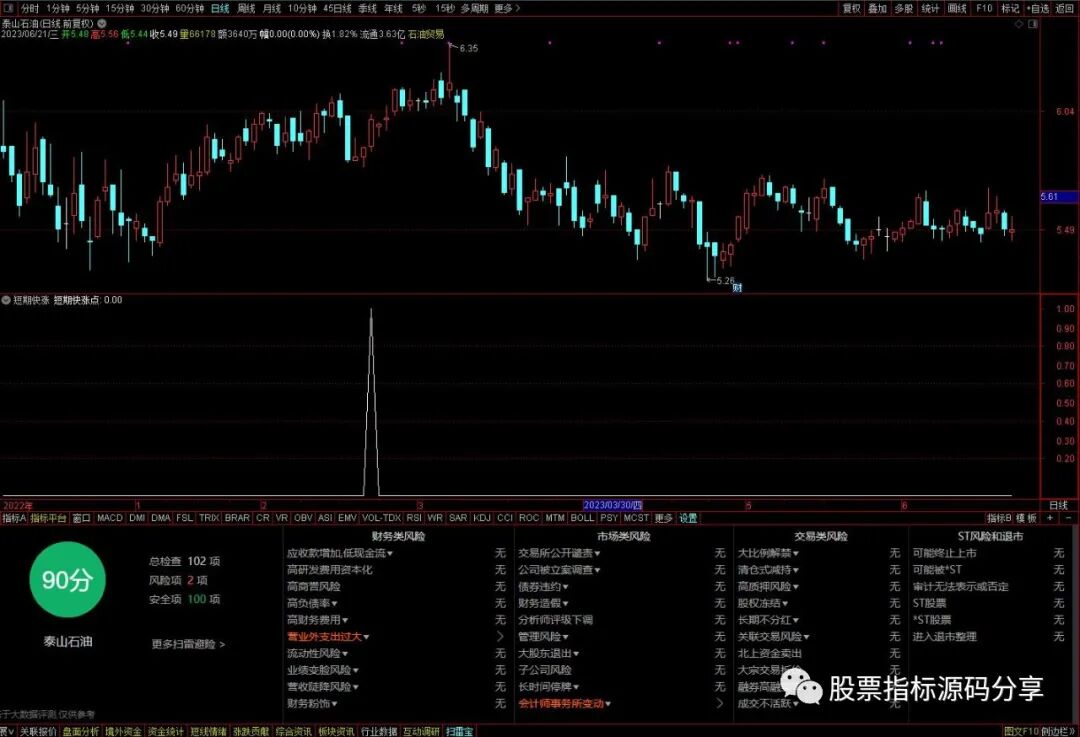Click the layout icon left of 分时
The width and height of the screenshot is (1080, 737).
[8, 8]
